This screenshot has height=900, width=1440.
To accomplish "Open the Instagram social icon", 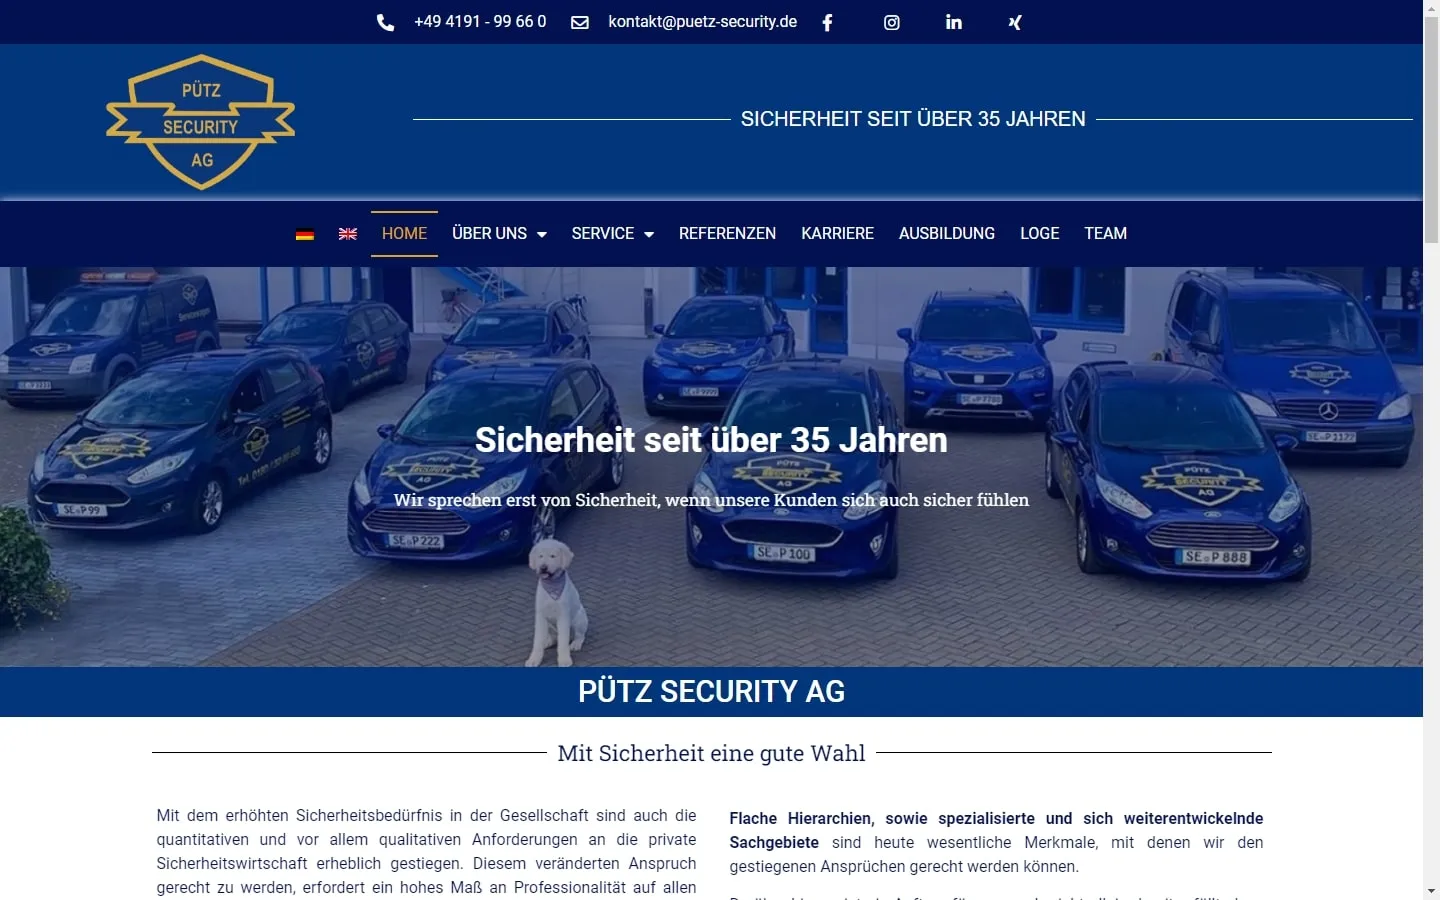I will (x=892, y=22).
